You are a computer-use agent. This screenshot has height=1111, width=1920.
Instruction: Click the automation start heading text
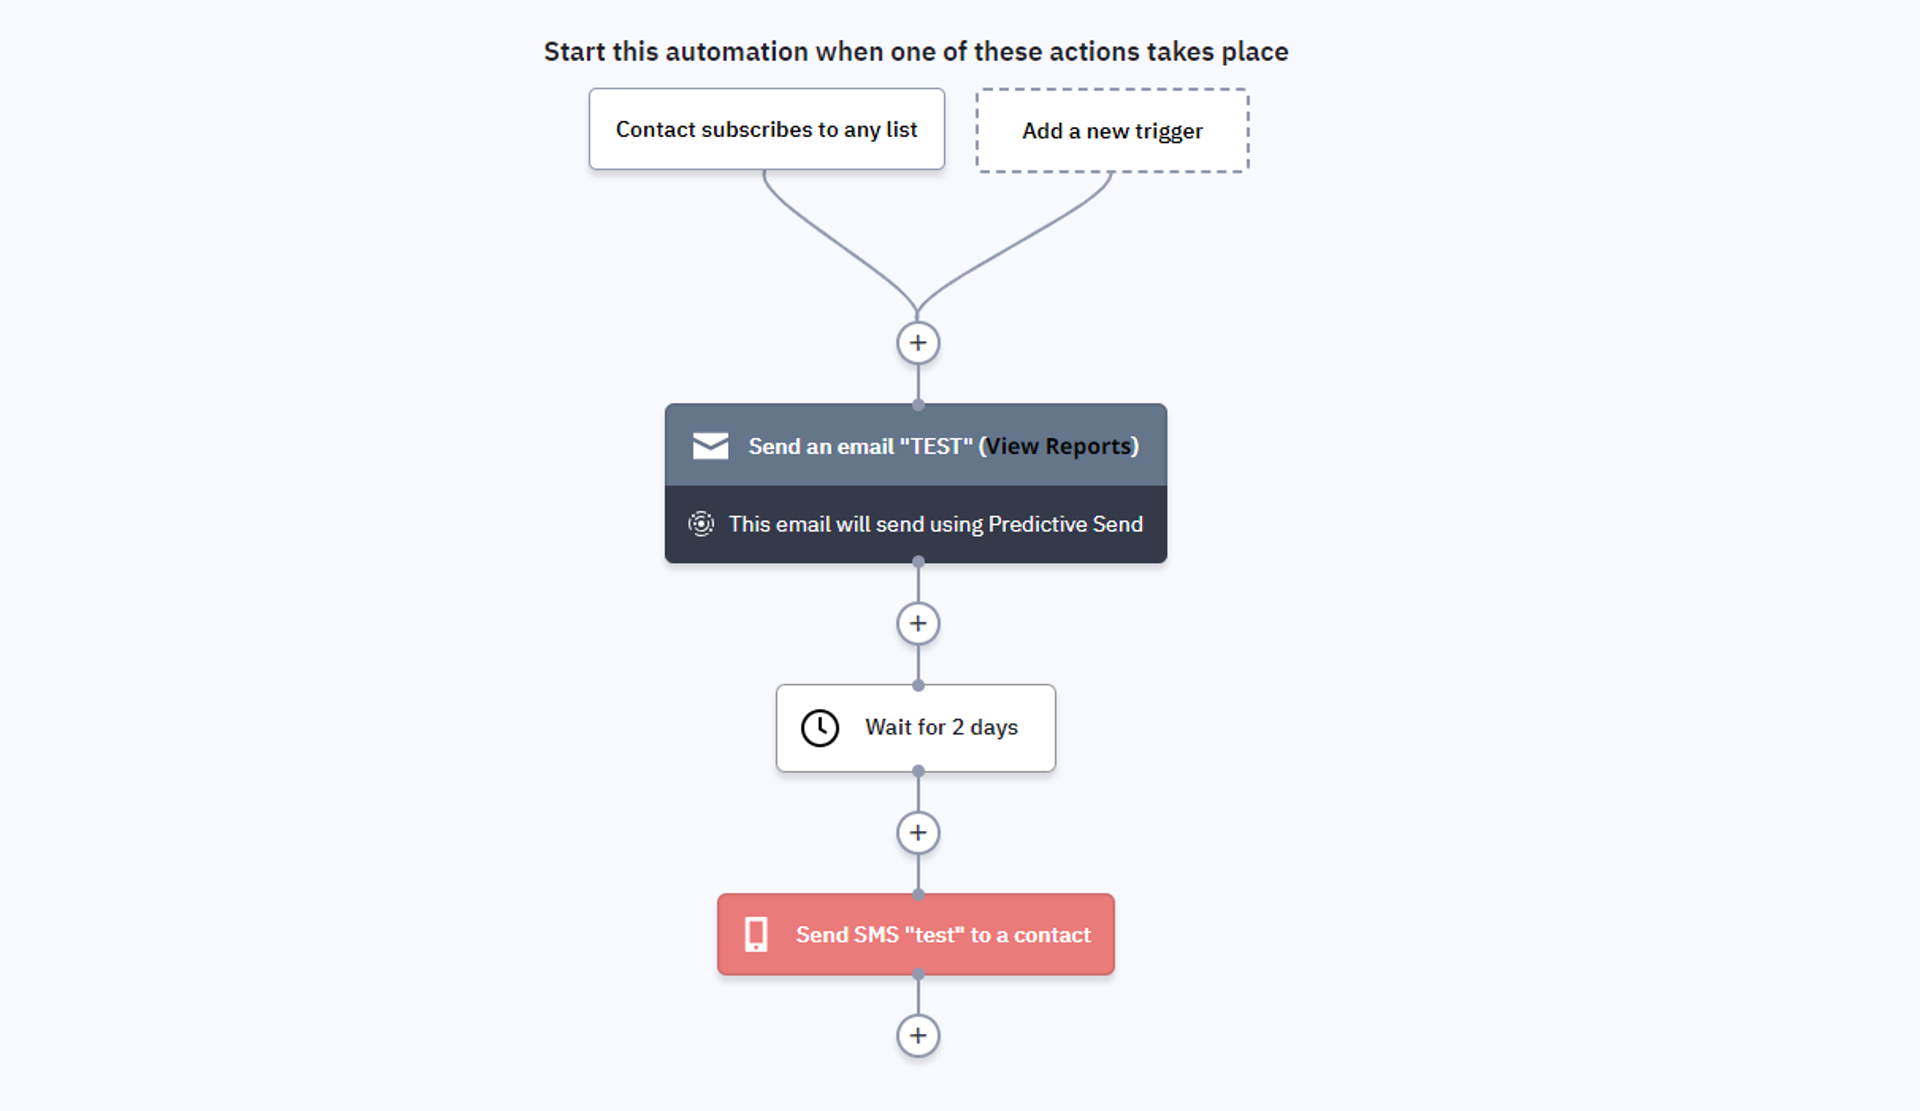(916, 52)
